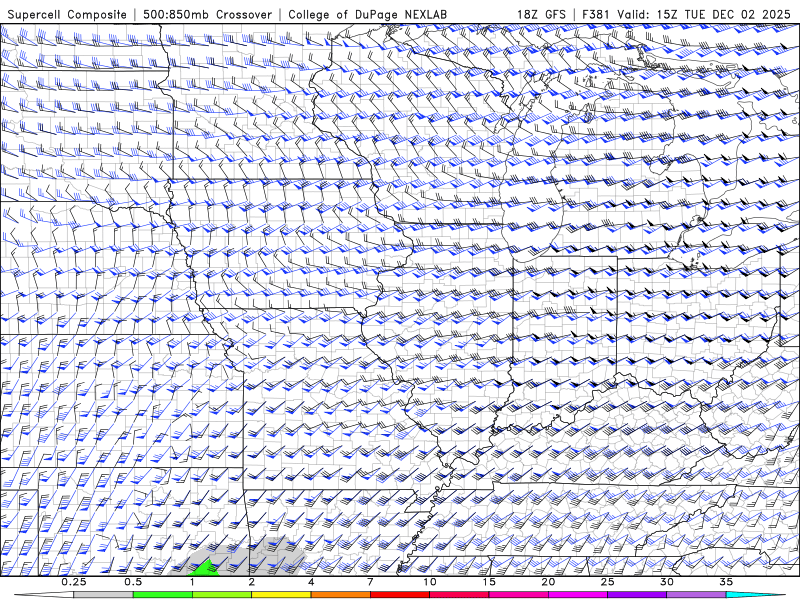
Task: Click the lime green 1–2 color bar segment
Action: (x=222, y=595)
